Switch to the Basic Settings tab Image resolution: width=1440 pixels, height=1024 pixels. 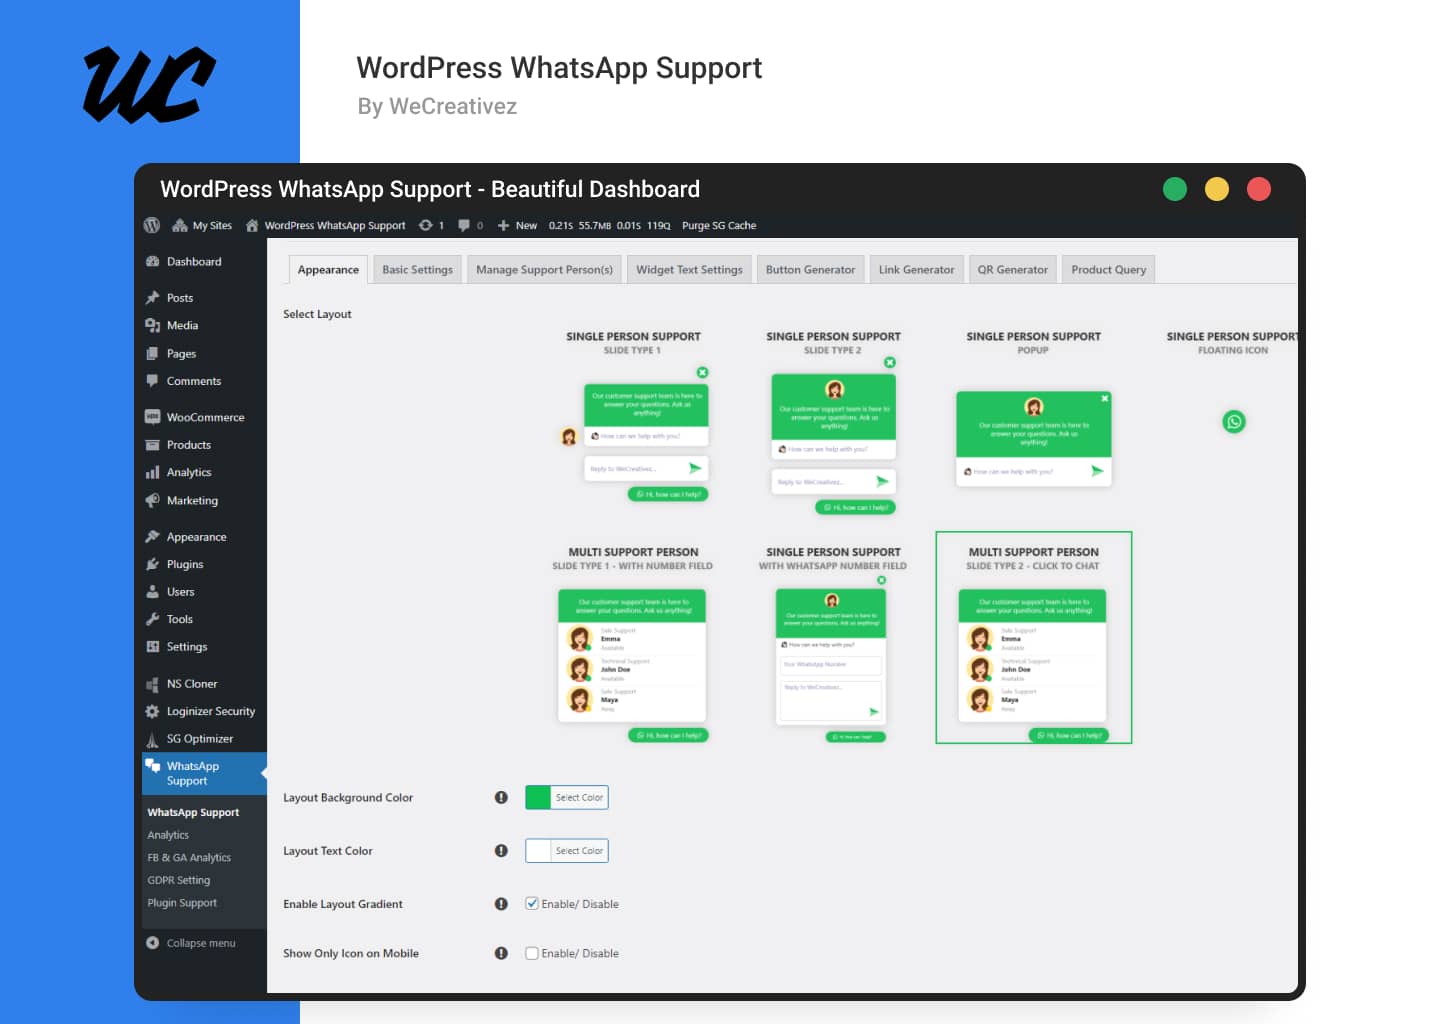click(417, 270)
